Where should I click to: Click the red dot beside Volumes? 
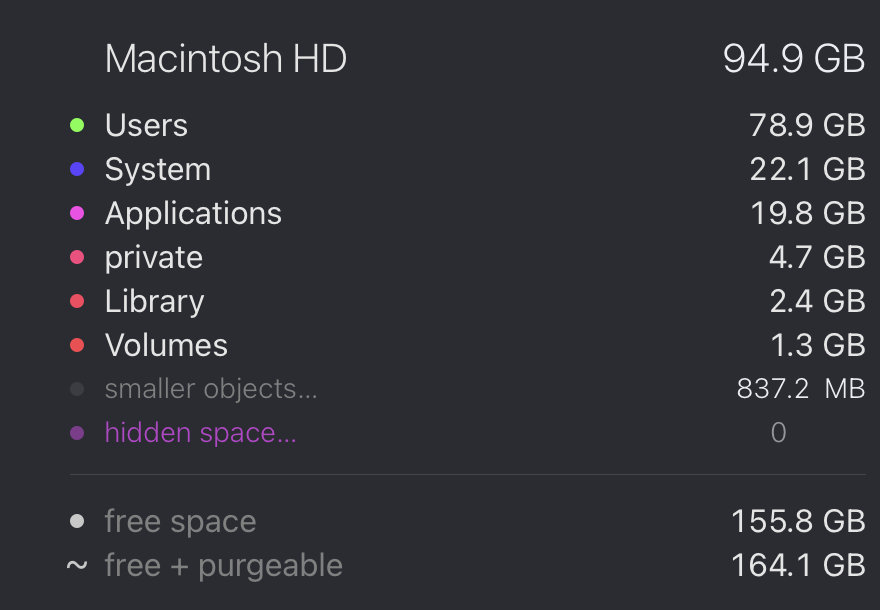[x=77, y=346]
